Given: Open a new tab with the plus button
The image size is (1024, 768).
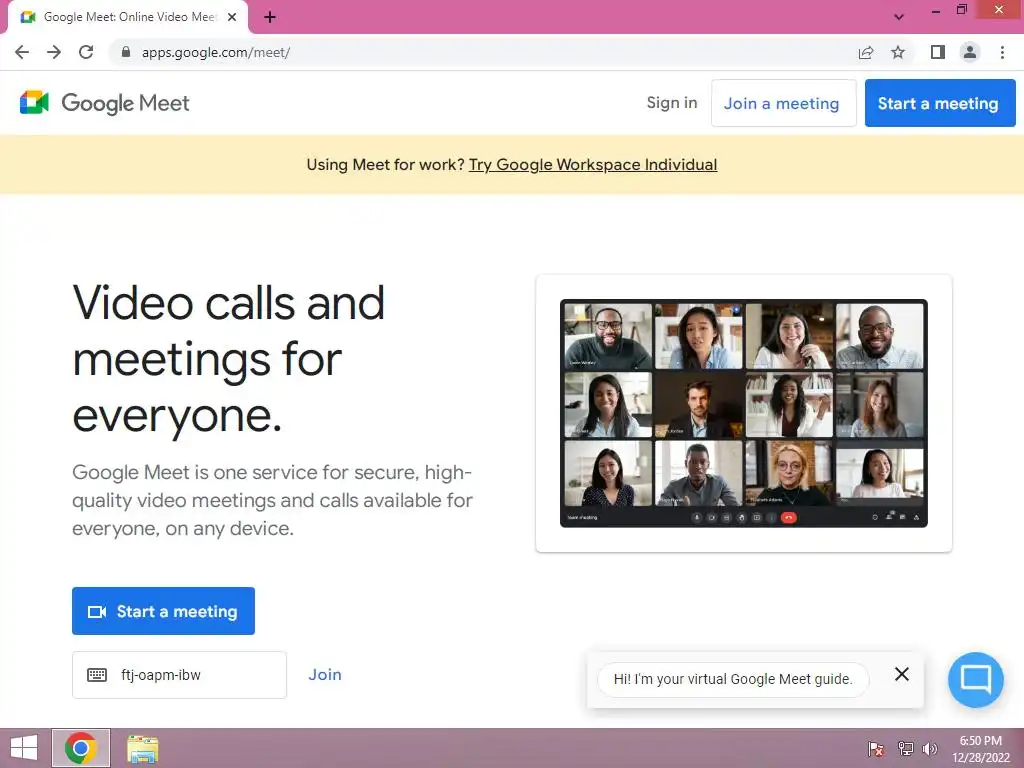Looking at the screenshot, I should 270,17.
